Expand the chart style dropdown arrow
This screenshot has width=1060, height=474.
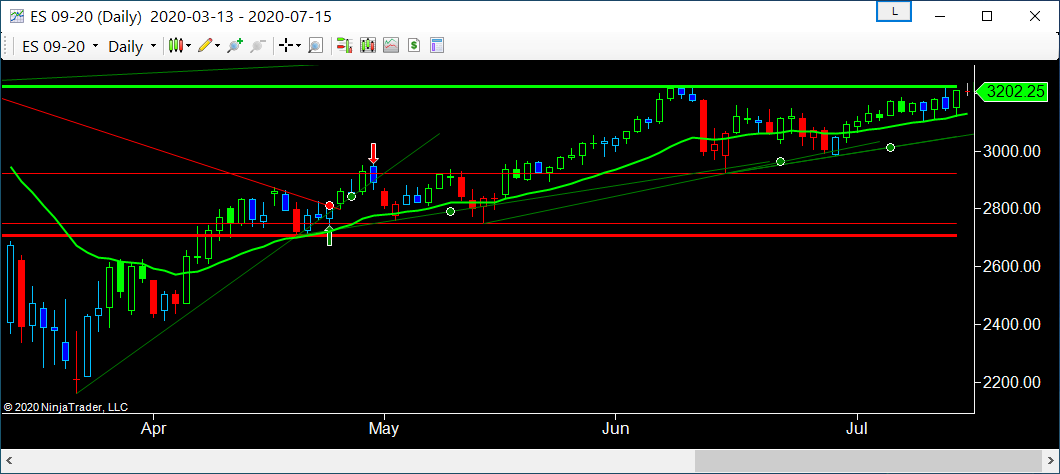[189, 46]
